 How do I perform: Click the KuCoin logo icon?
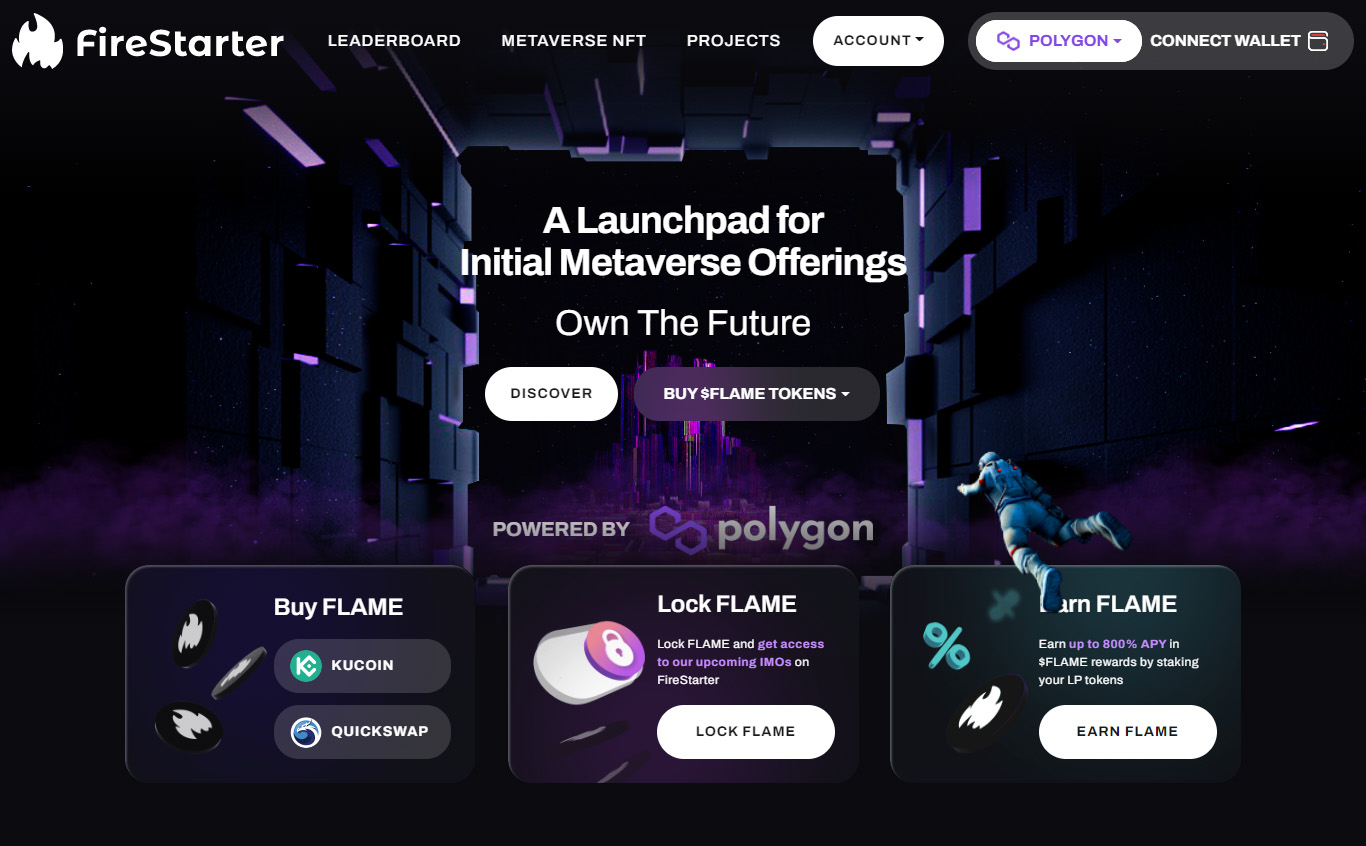[306, 665]
